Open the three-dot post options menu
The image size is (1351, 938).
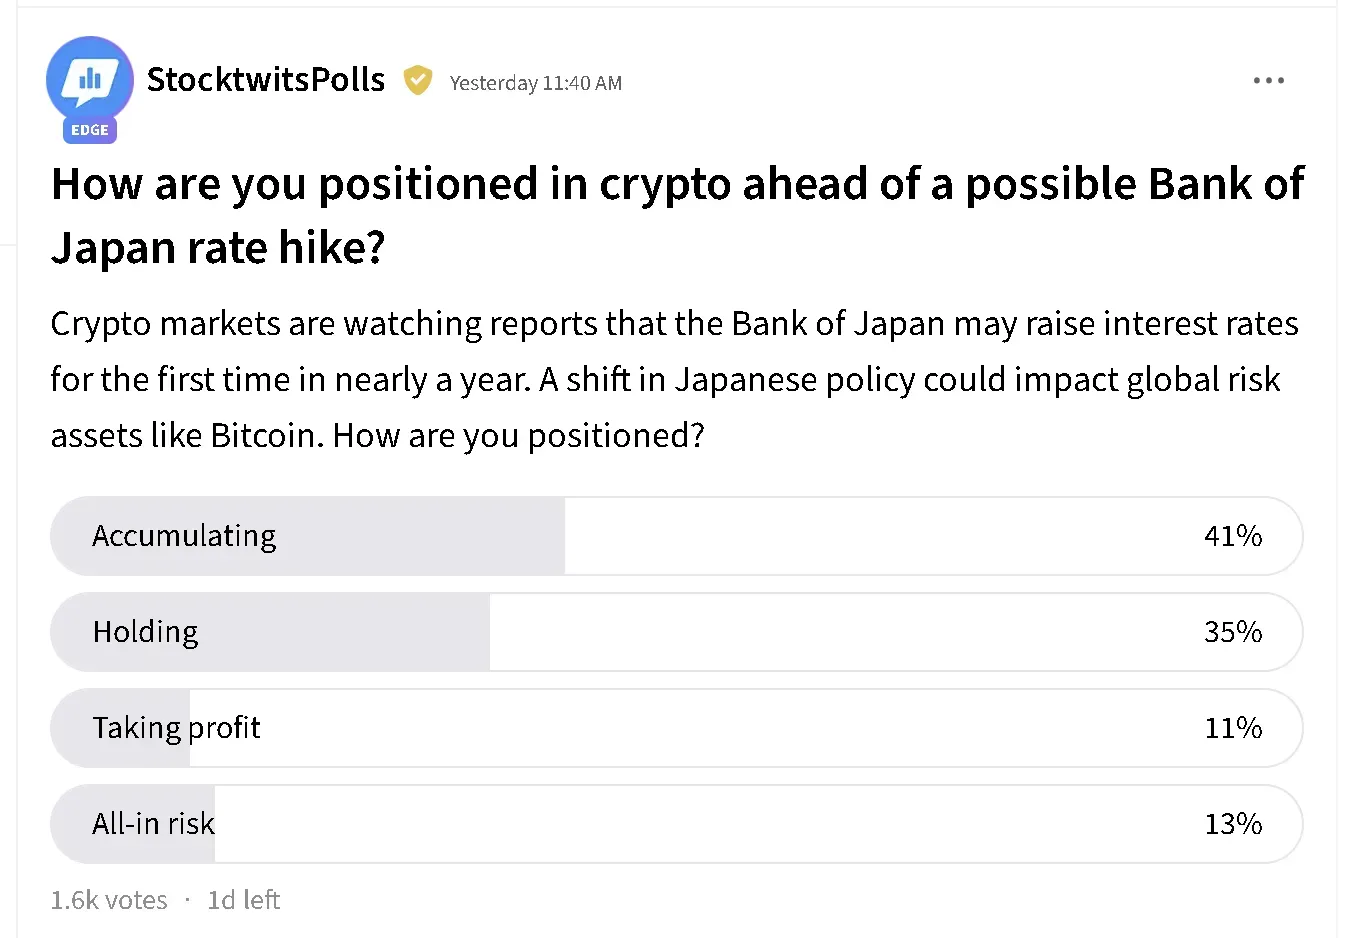coord(1268,80)
